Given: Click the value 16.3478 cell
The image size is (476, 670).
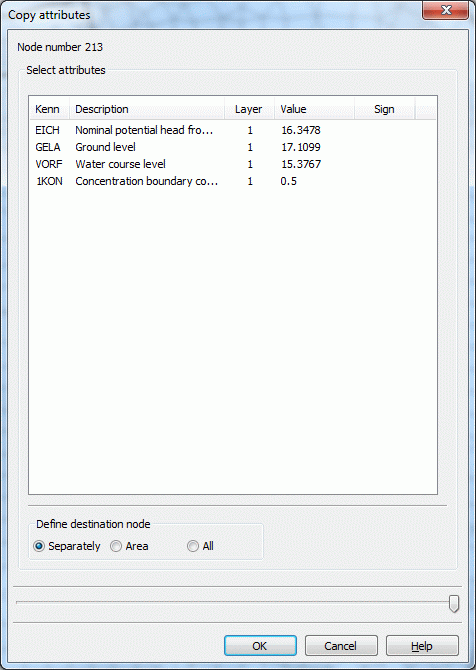Looking at the screenshot, I should pos(301,130).
